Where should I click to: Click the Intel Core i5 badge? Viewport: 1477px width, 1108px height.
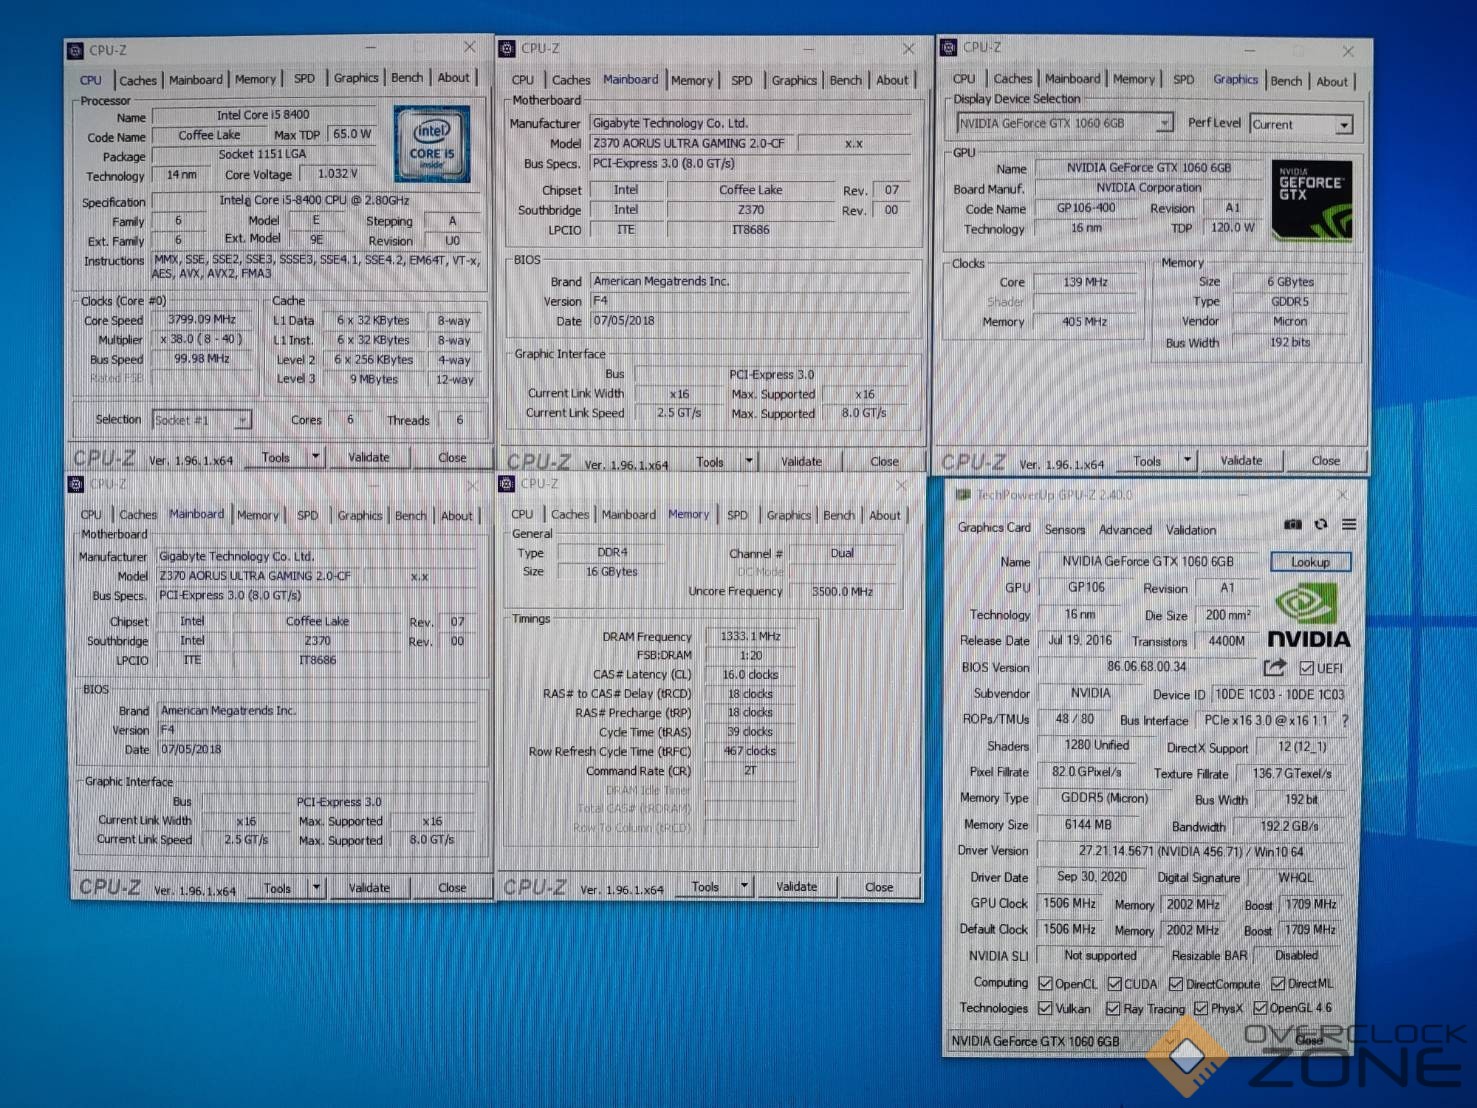point(432,144)
